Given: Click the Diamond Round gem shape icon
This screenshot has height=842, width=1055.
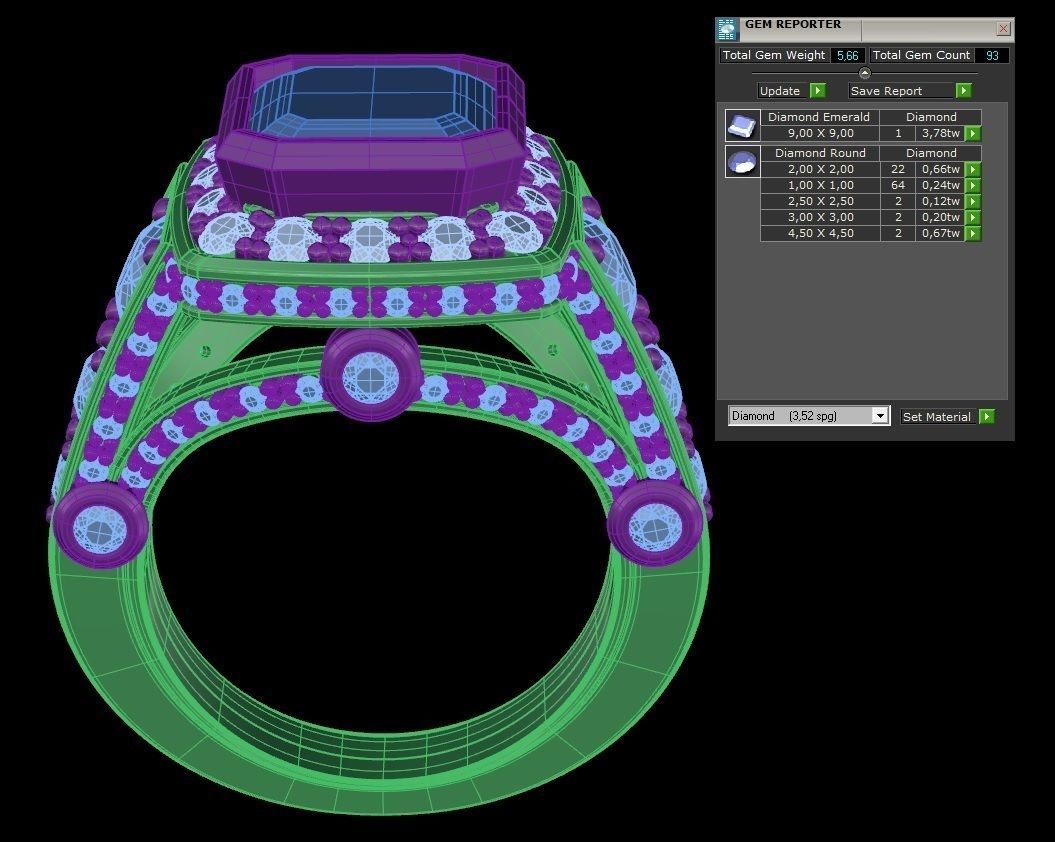Looking at the screenshot, I should click(x=741, y=162).
